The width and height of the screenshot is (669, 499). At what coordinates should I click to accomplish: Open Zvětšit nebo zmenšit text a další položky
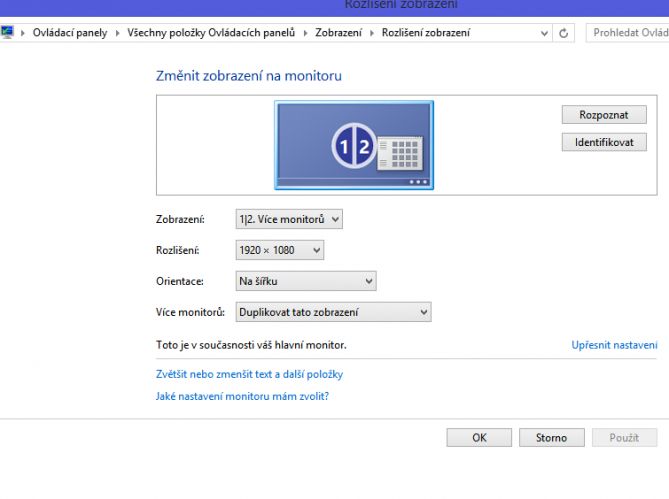pos(249,374)
